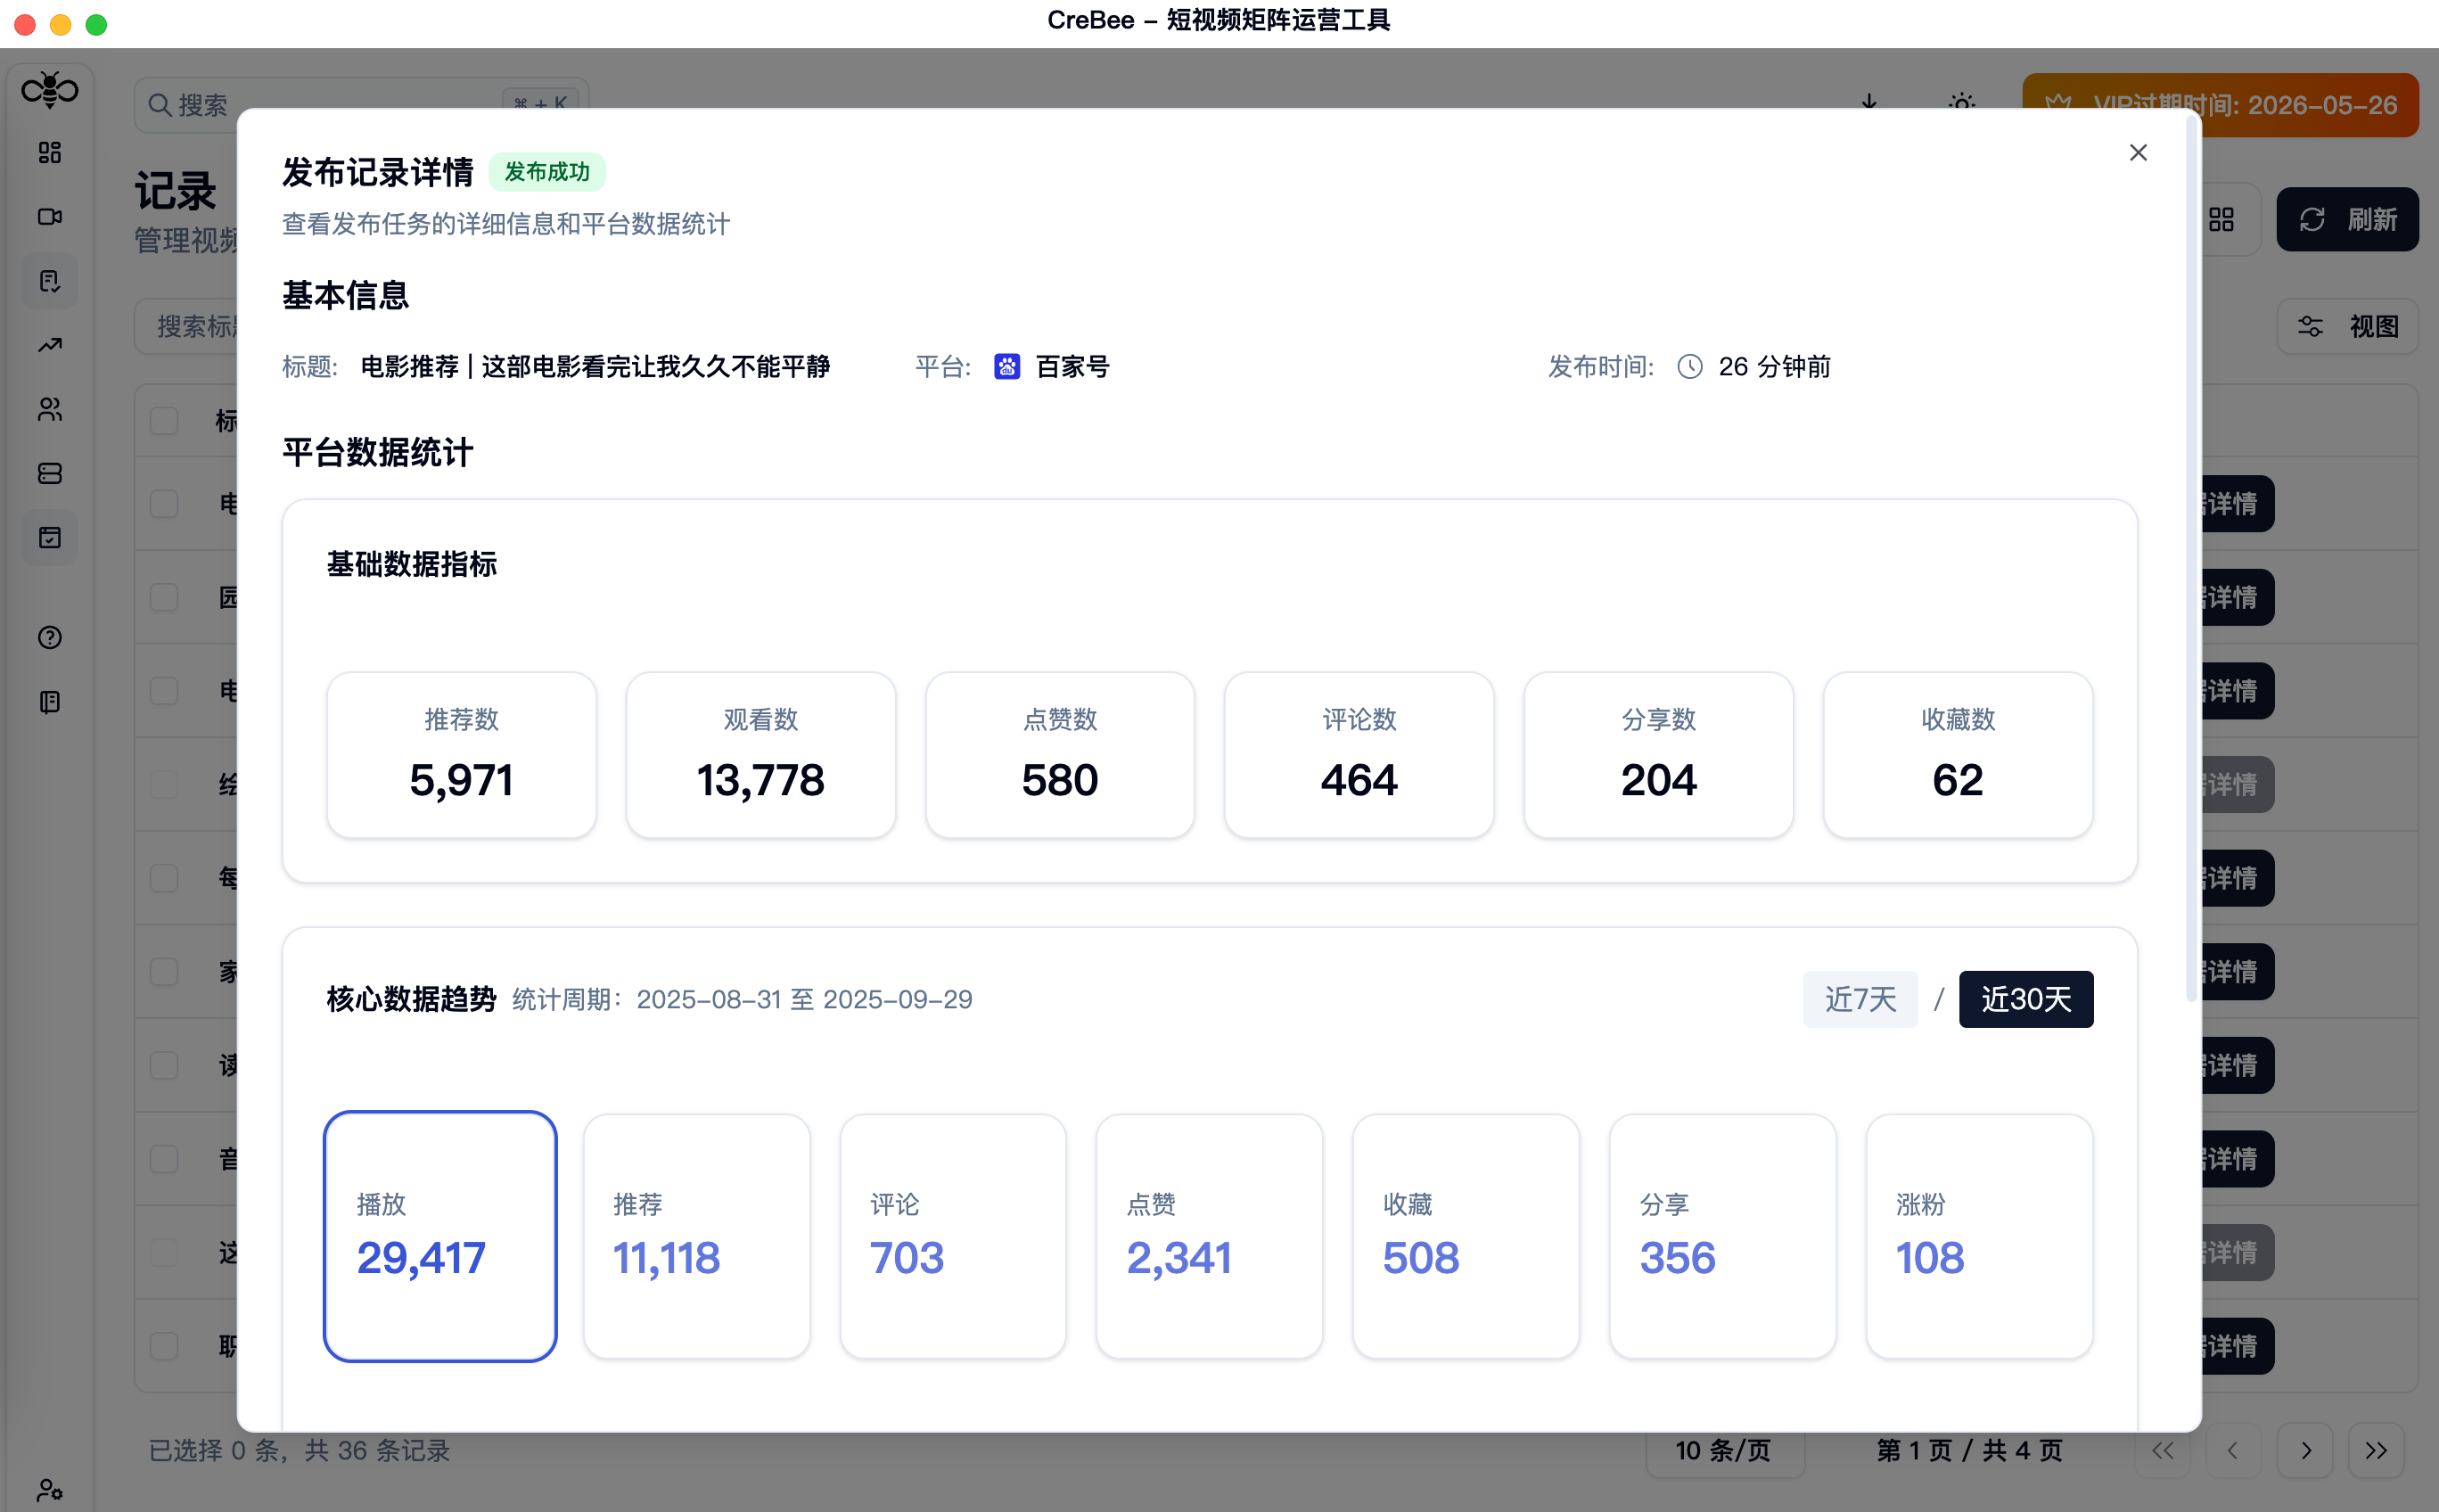Select the team members icon in sidebar
This screenshot has width=2439, height=1512.
49,410
